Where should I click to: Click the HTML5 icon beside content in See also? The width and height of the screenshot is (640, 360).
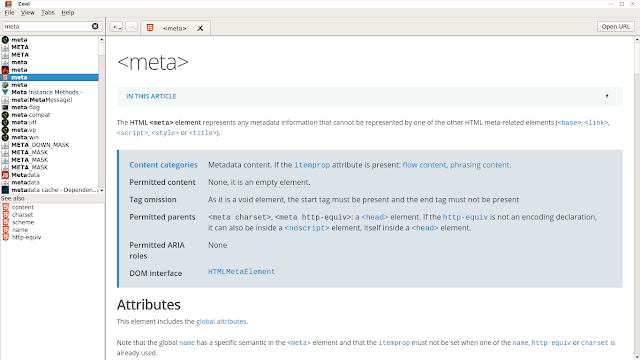[5, 207]
